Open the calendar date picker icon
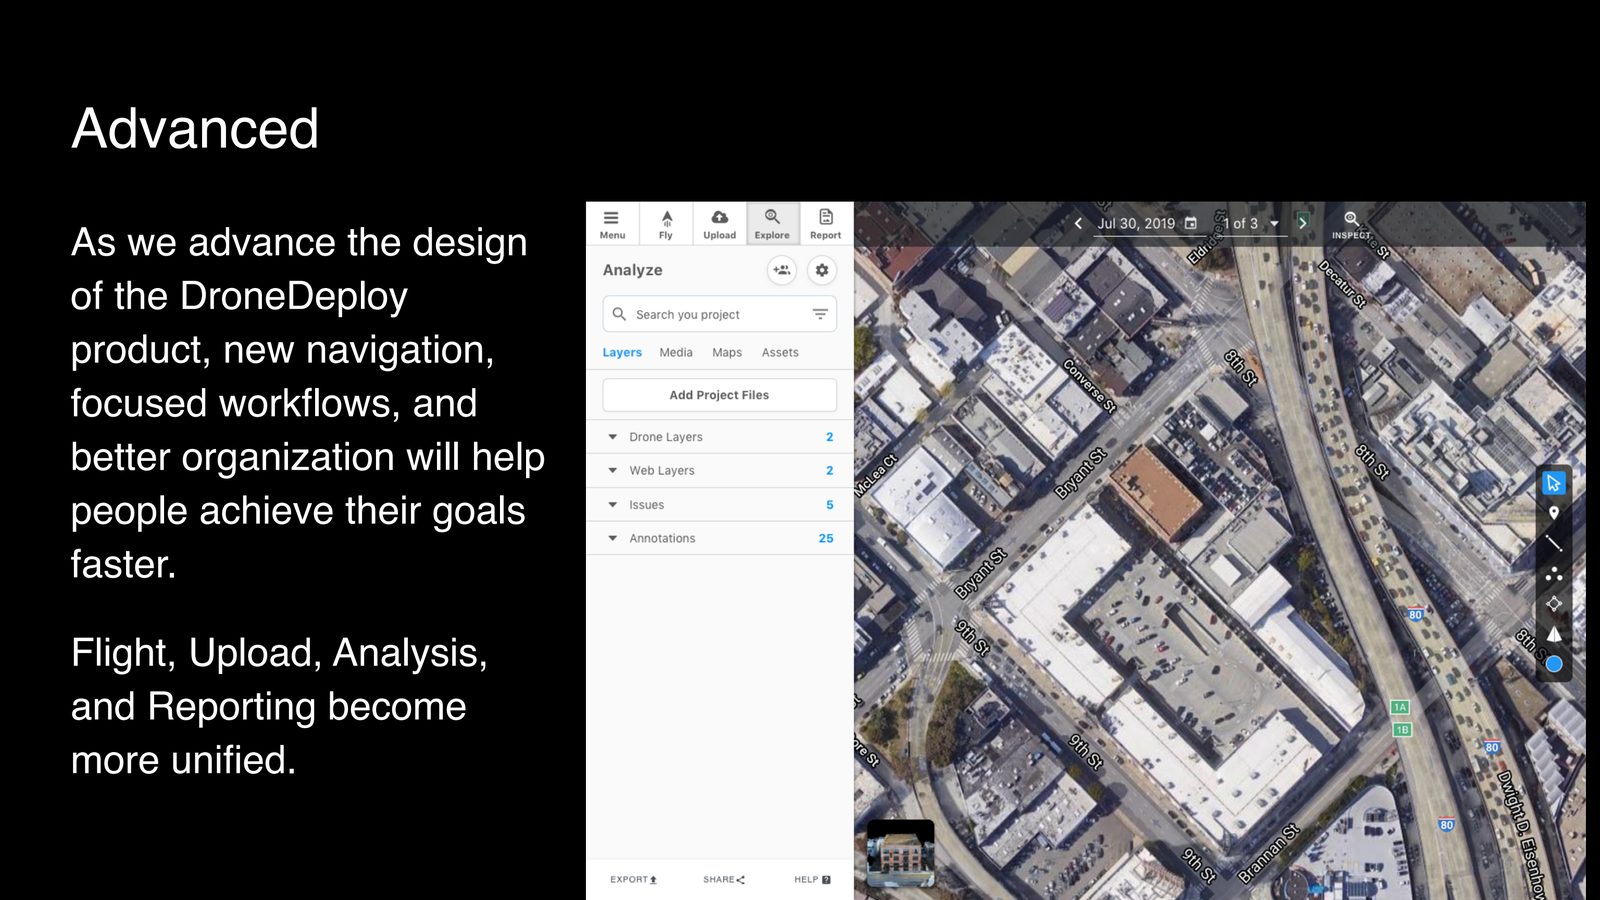 pyautogui.click(x=1191, y=224)
